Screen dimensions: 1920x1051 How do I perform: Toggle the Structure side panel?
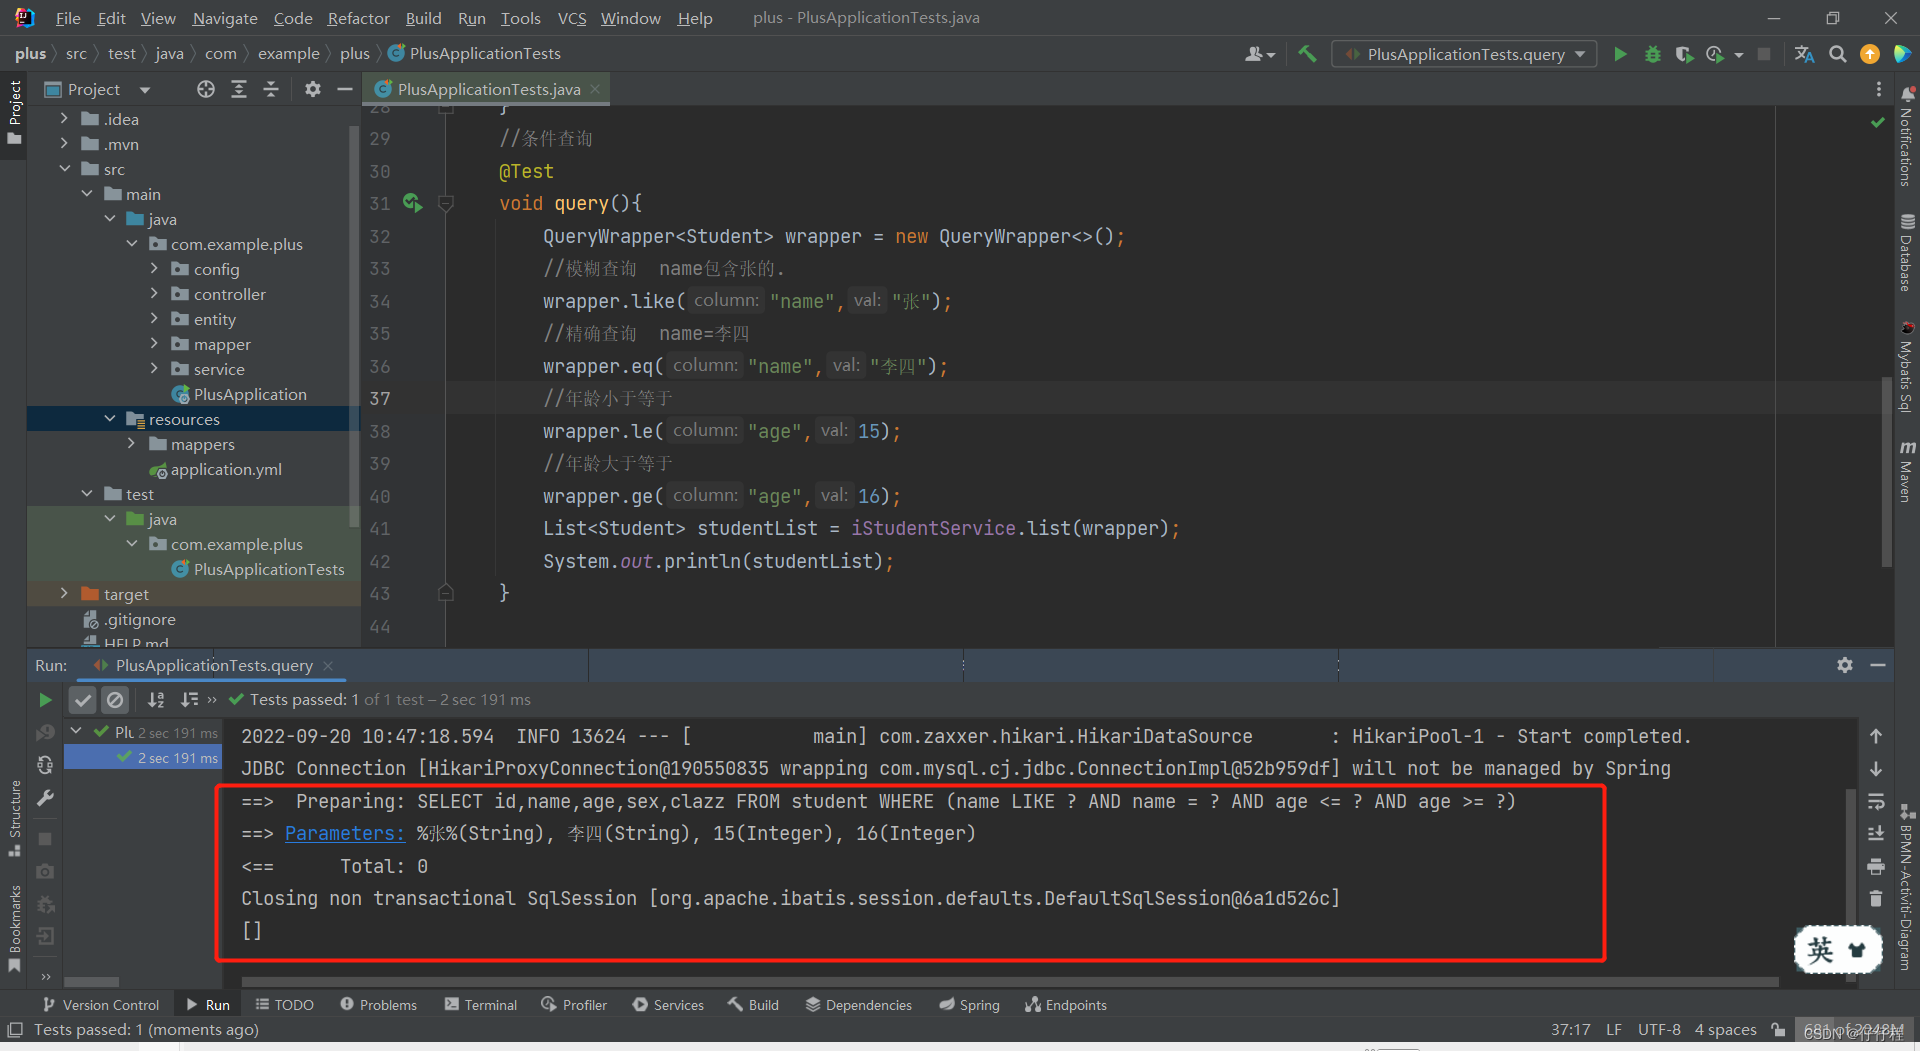click(x=14, y=818)
